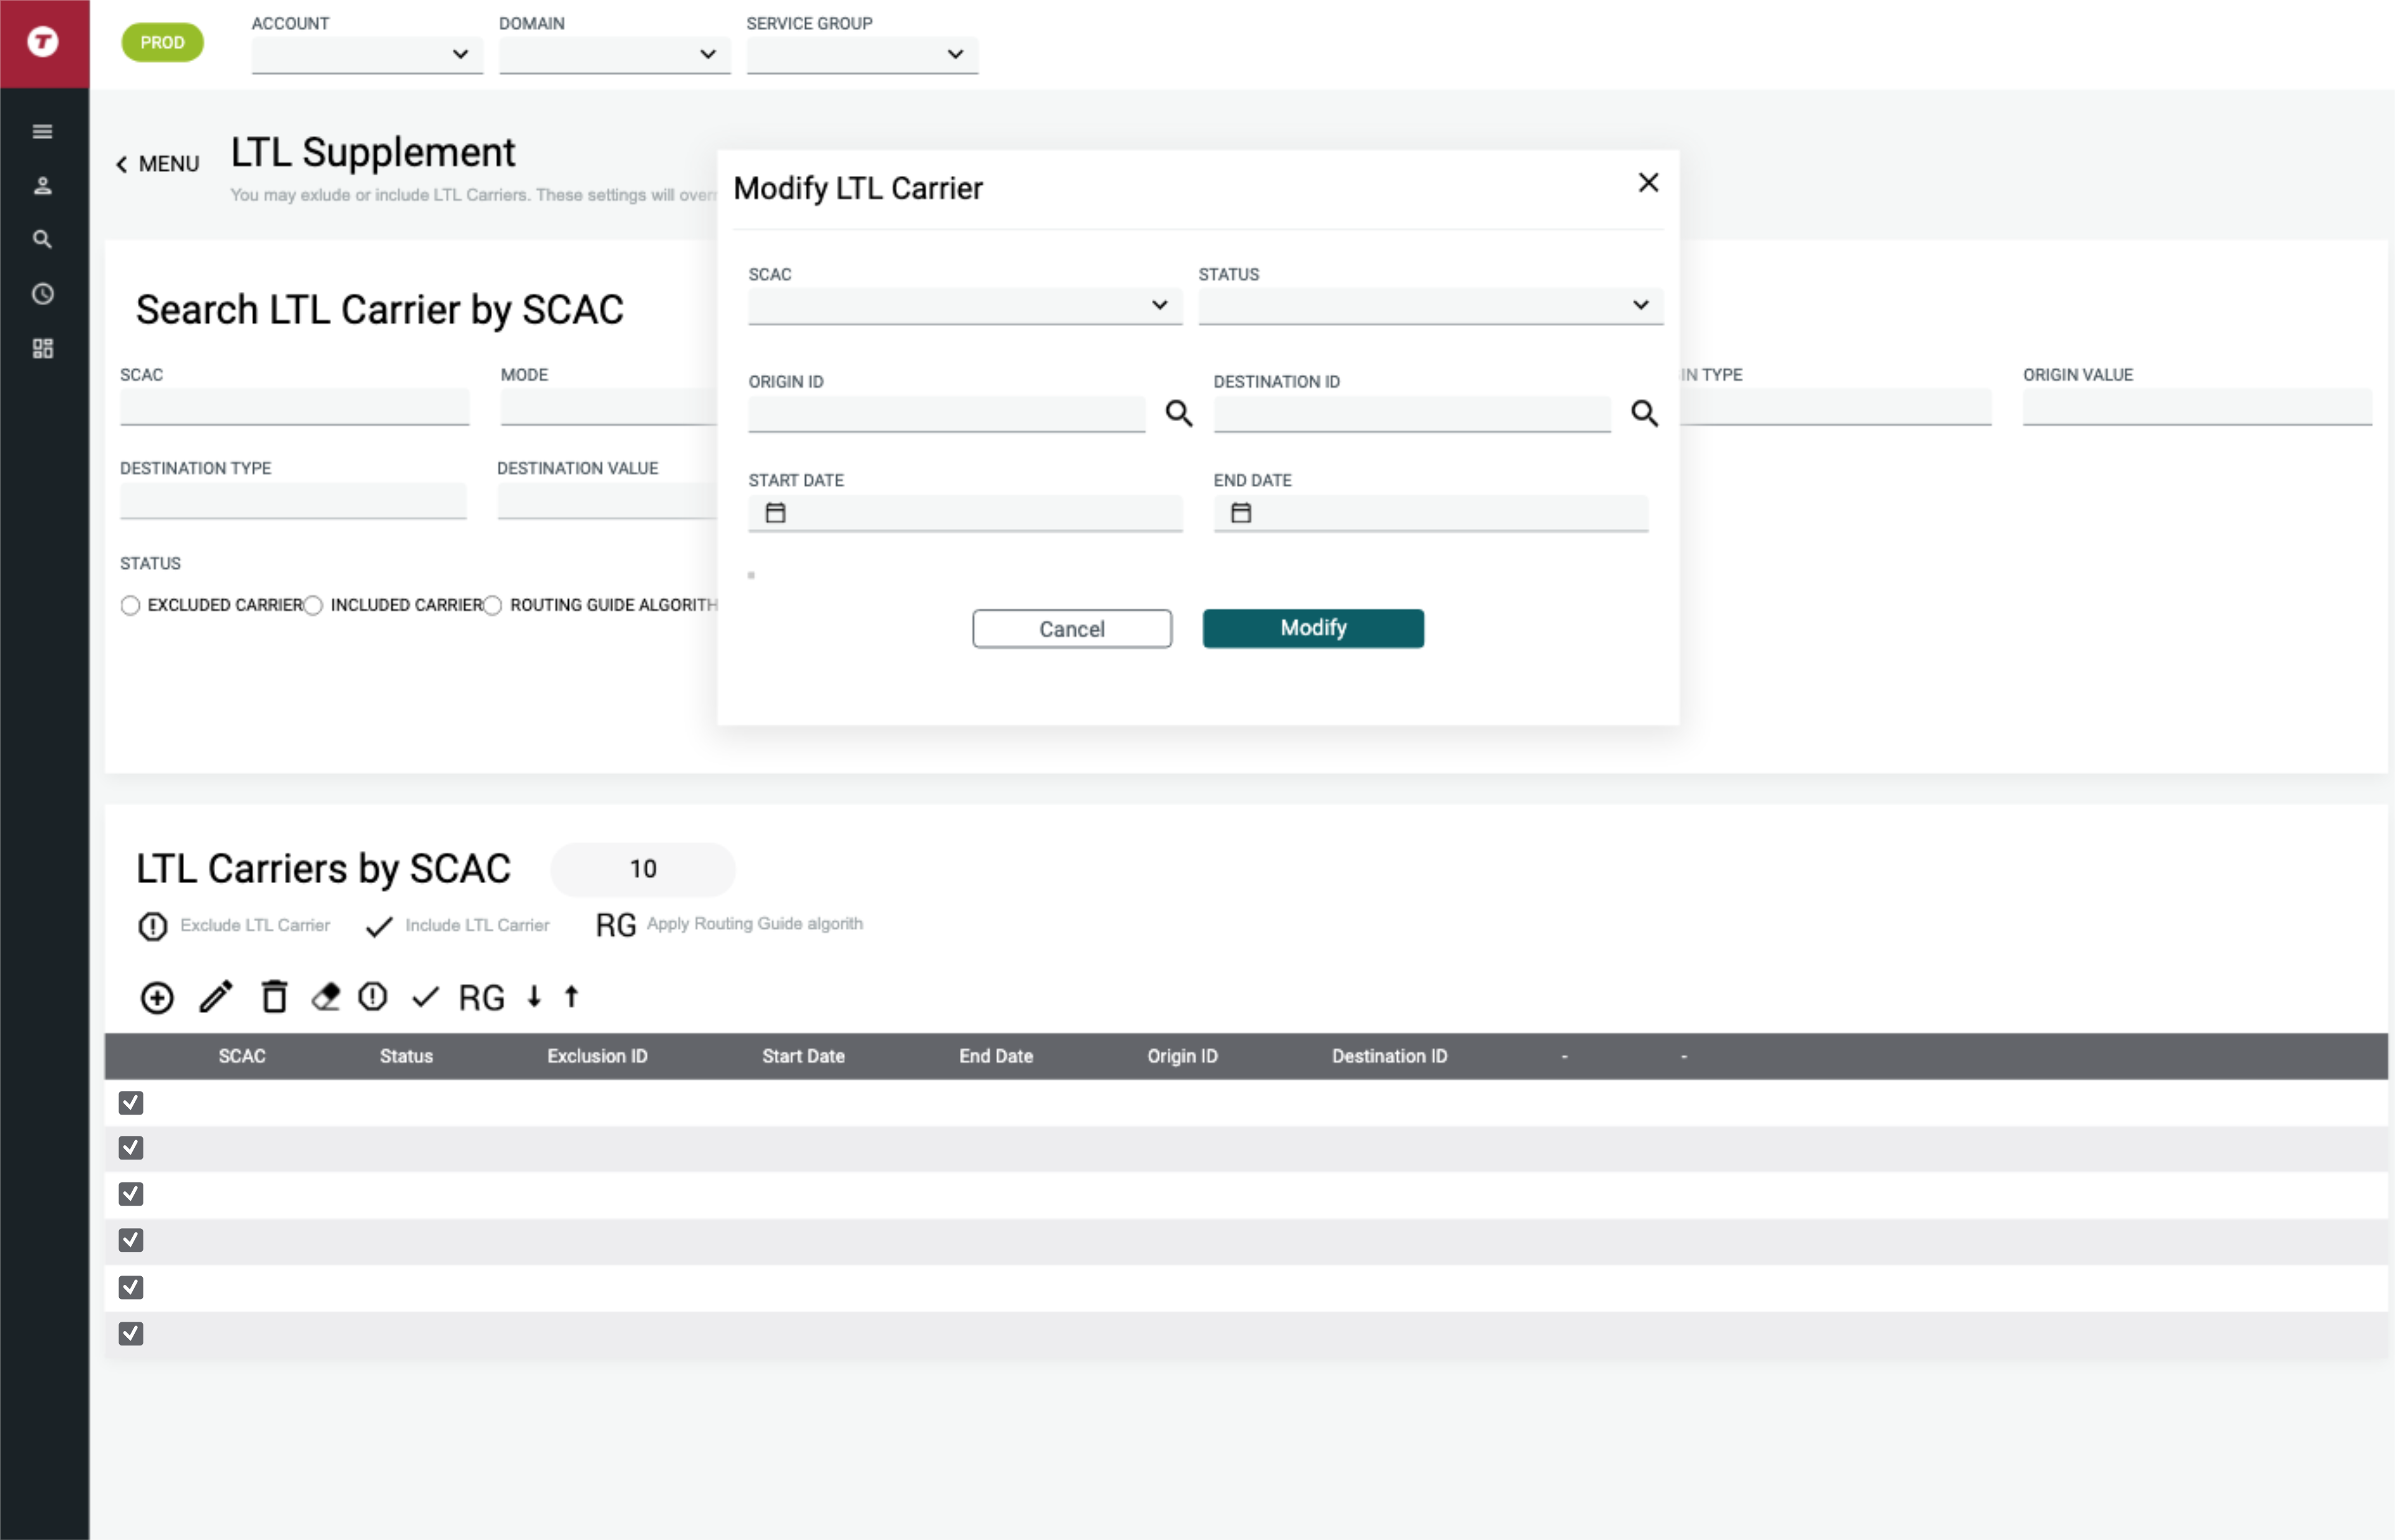Open the Start Date calendar icon
The width and height of the screenshot is (2395, 1540).
(x=775, y=513)
